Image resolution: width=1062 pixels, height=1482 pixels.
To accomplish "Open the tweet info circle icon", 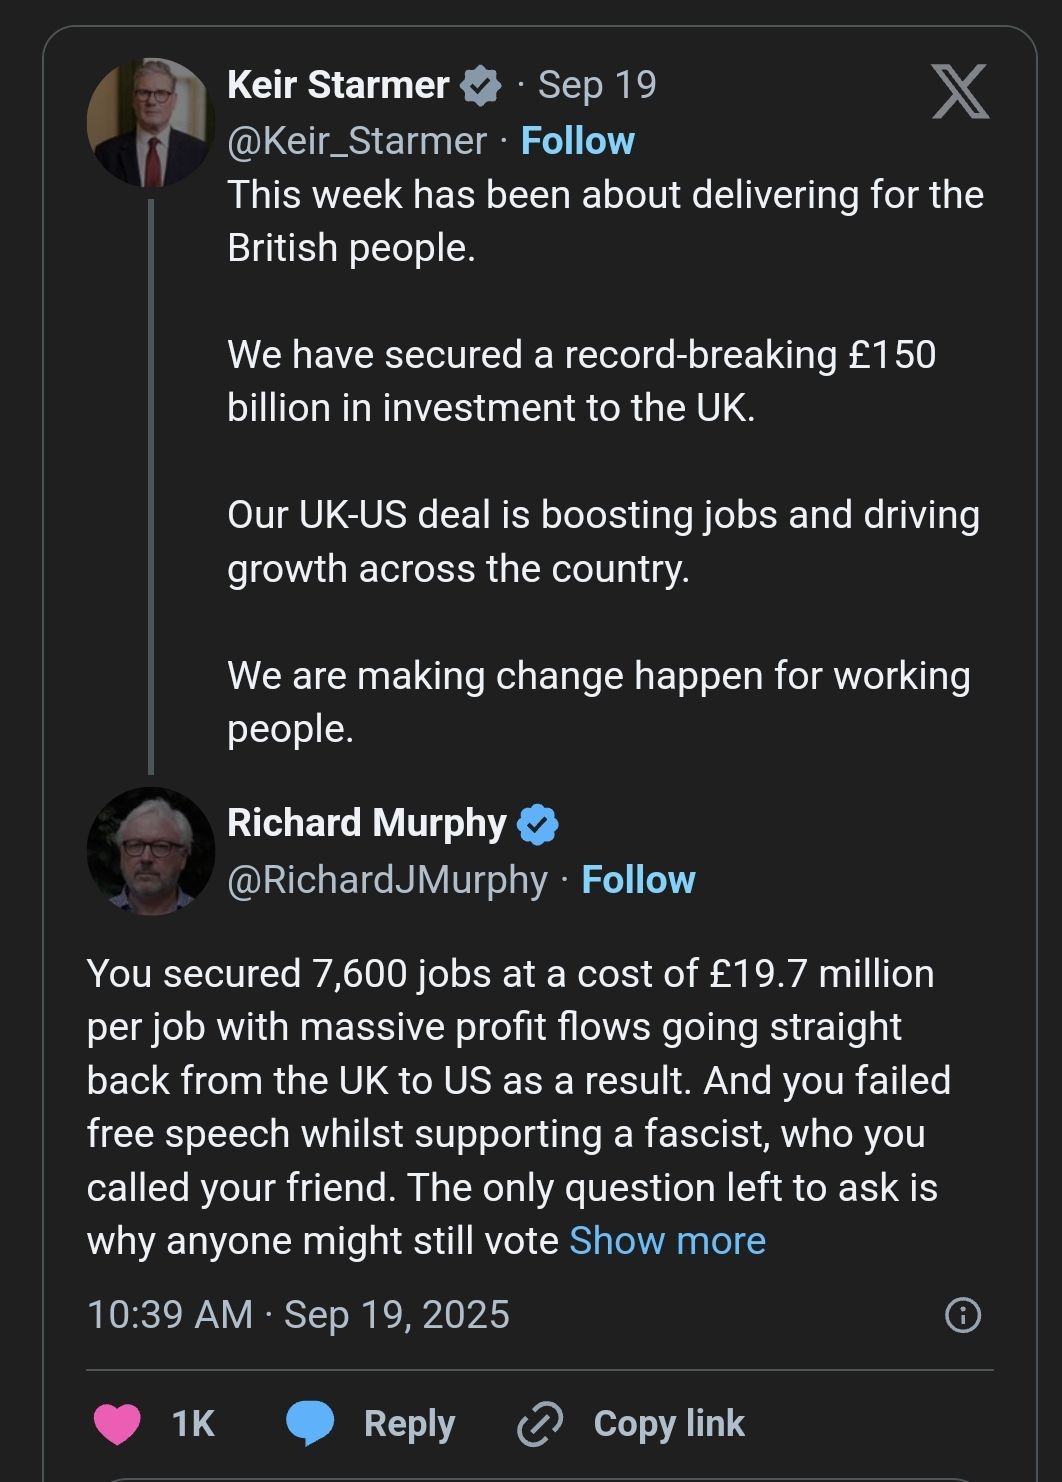I will 963,1315.
